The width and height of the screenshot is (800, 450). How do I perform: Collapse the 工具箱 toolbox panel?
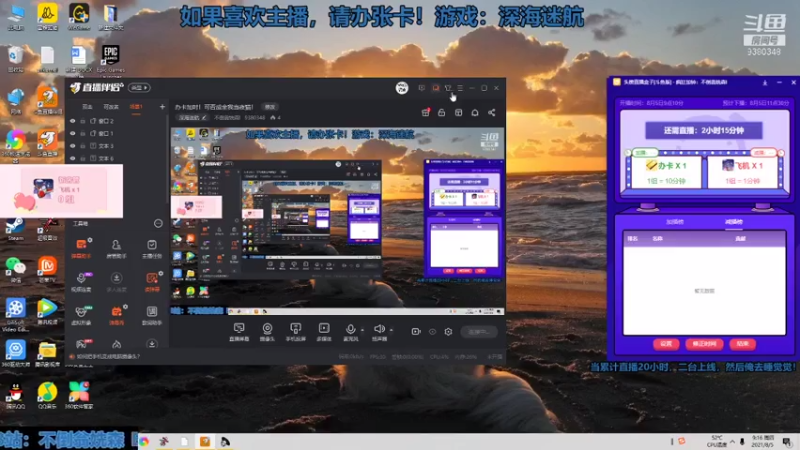[158, 223]
